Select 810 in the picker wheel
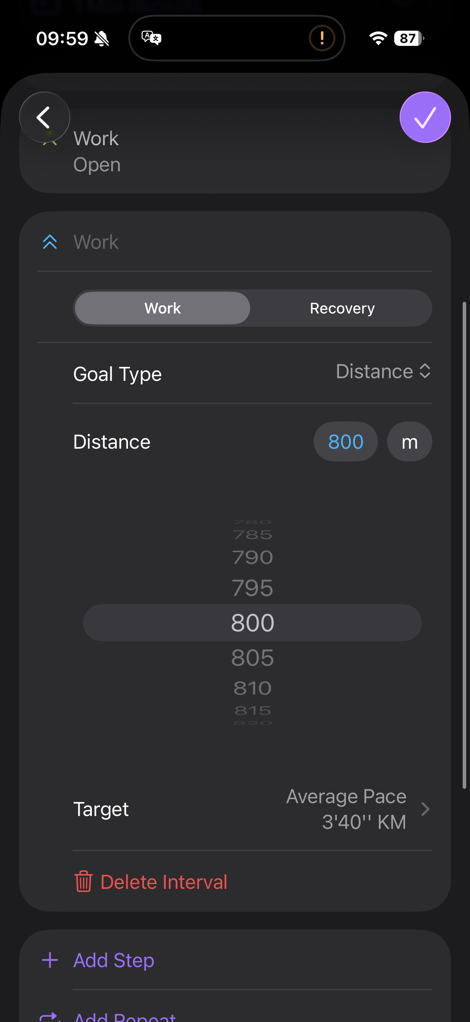Screen dimensions: 470x1022 coord(252,688)
